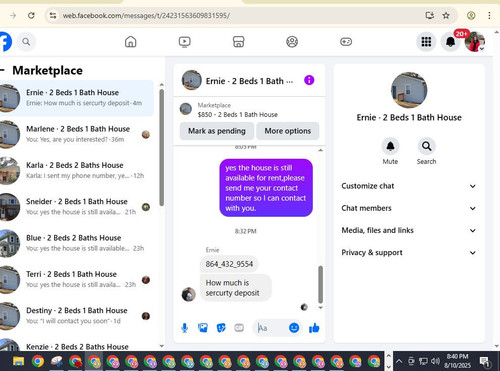The image size is (500, 371).
Task: Click the choose sticker icon
Action: (x=221, y=328)
